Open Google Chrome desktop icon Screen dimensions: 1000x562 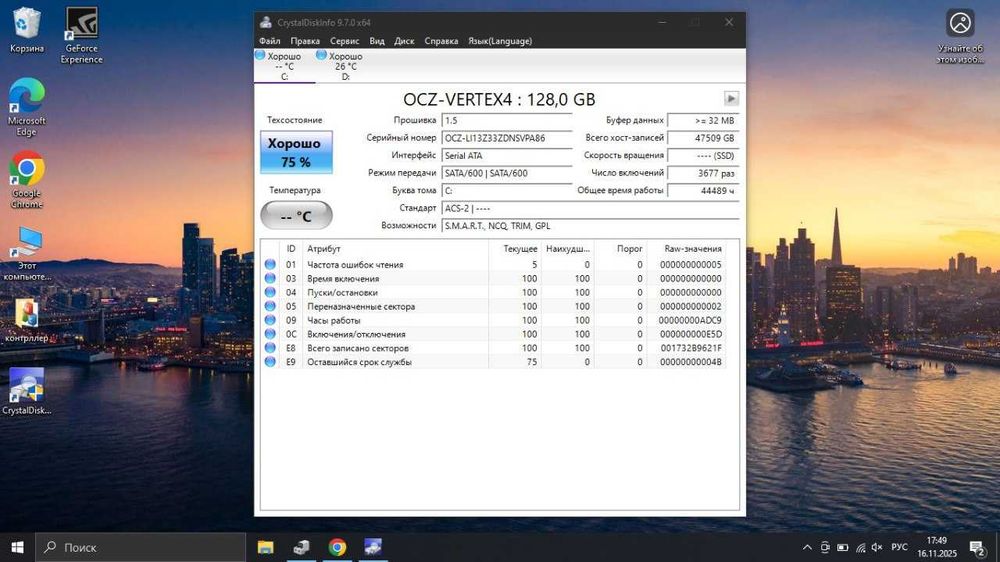(x=27, y=180)
